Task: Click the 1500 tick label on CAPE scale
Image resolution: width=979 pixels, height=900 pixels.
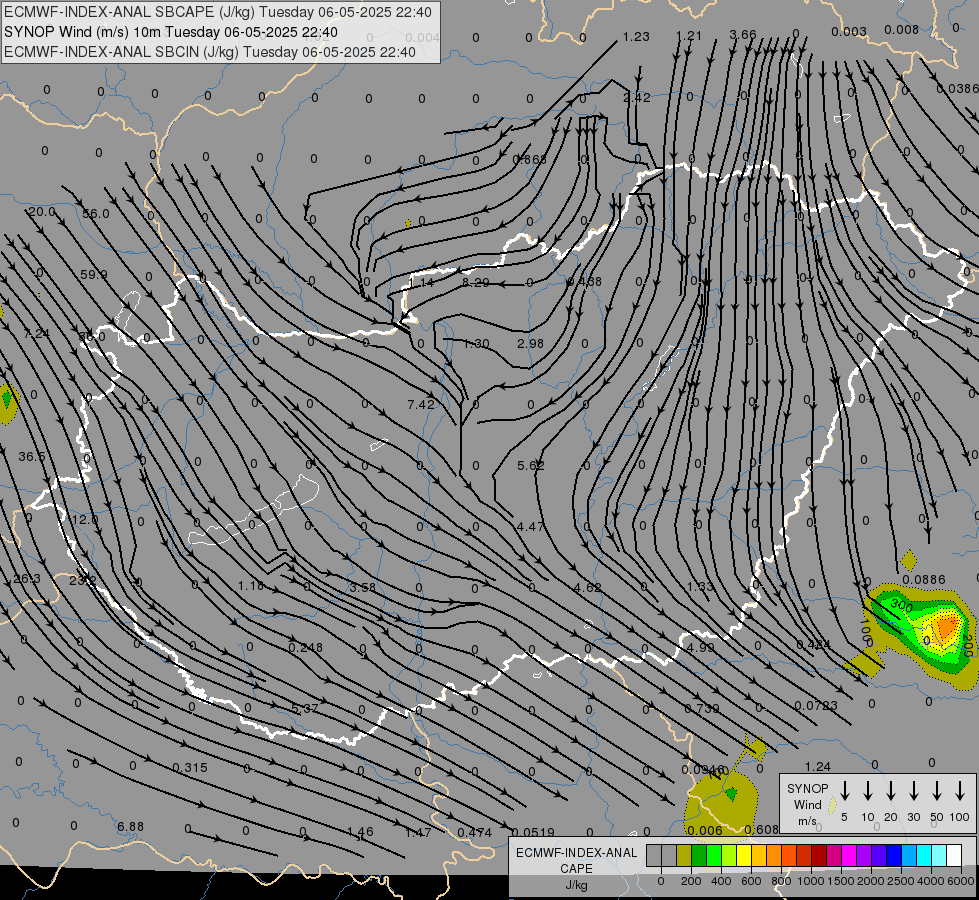Action: [840, 881]
